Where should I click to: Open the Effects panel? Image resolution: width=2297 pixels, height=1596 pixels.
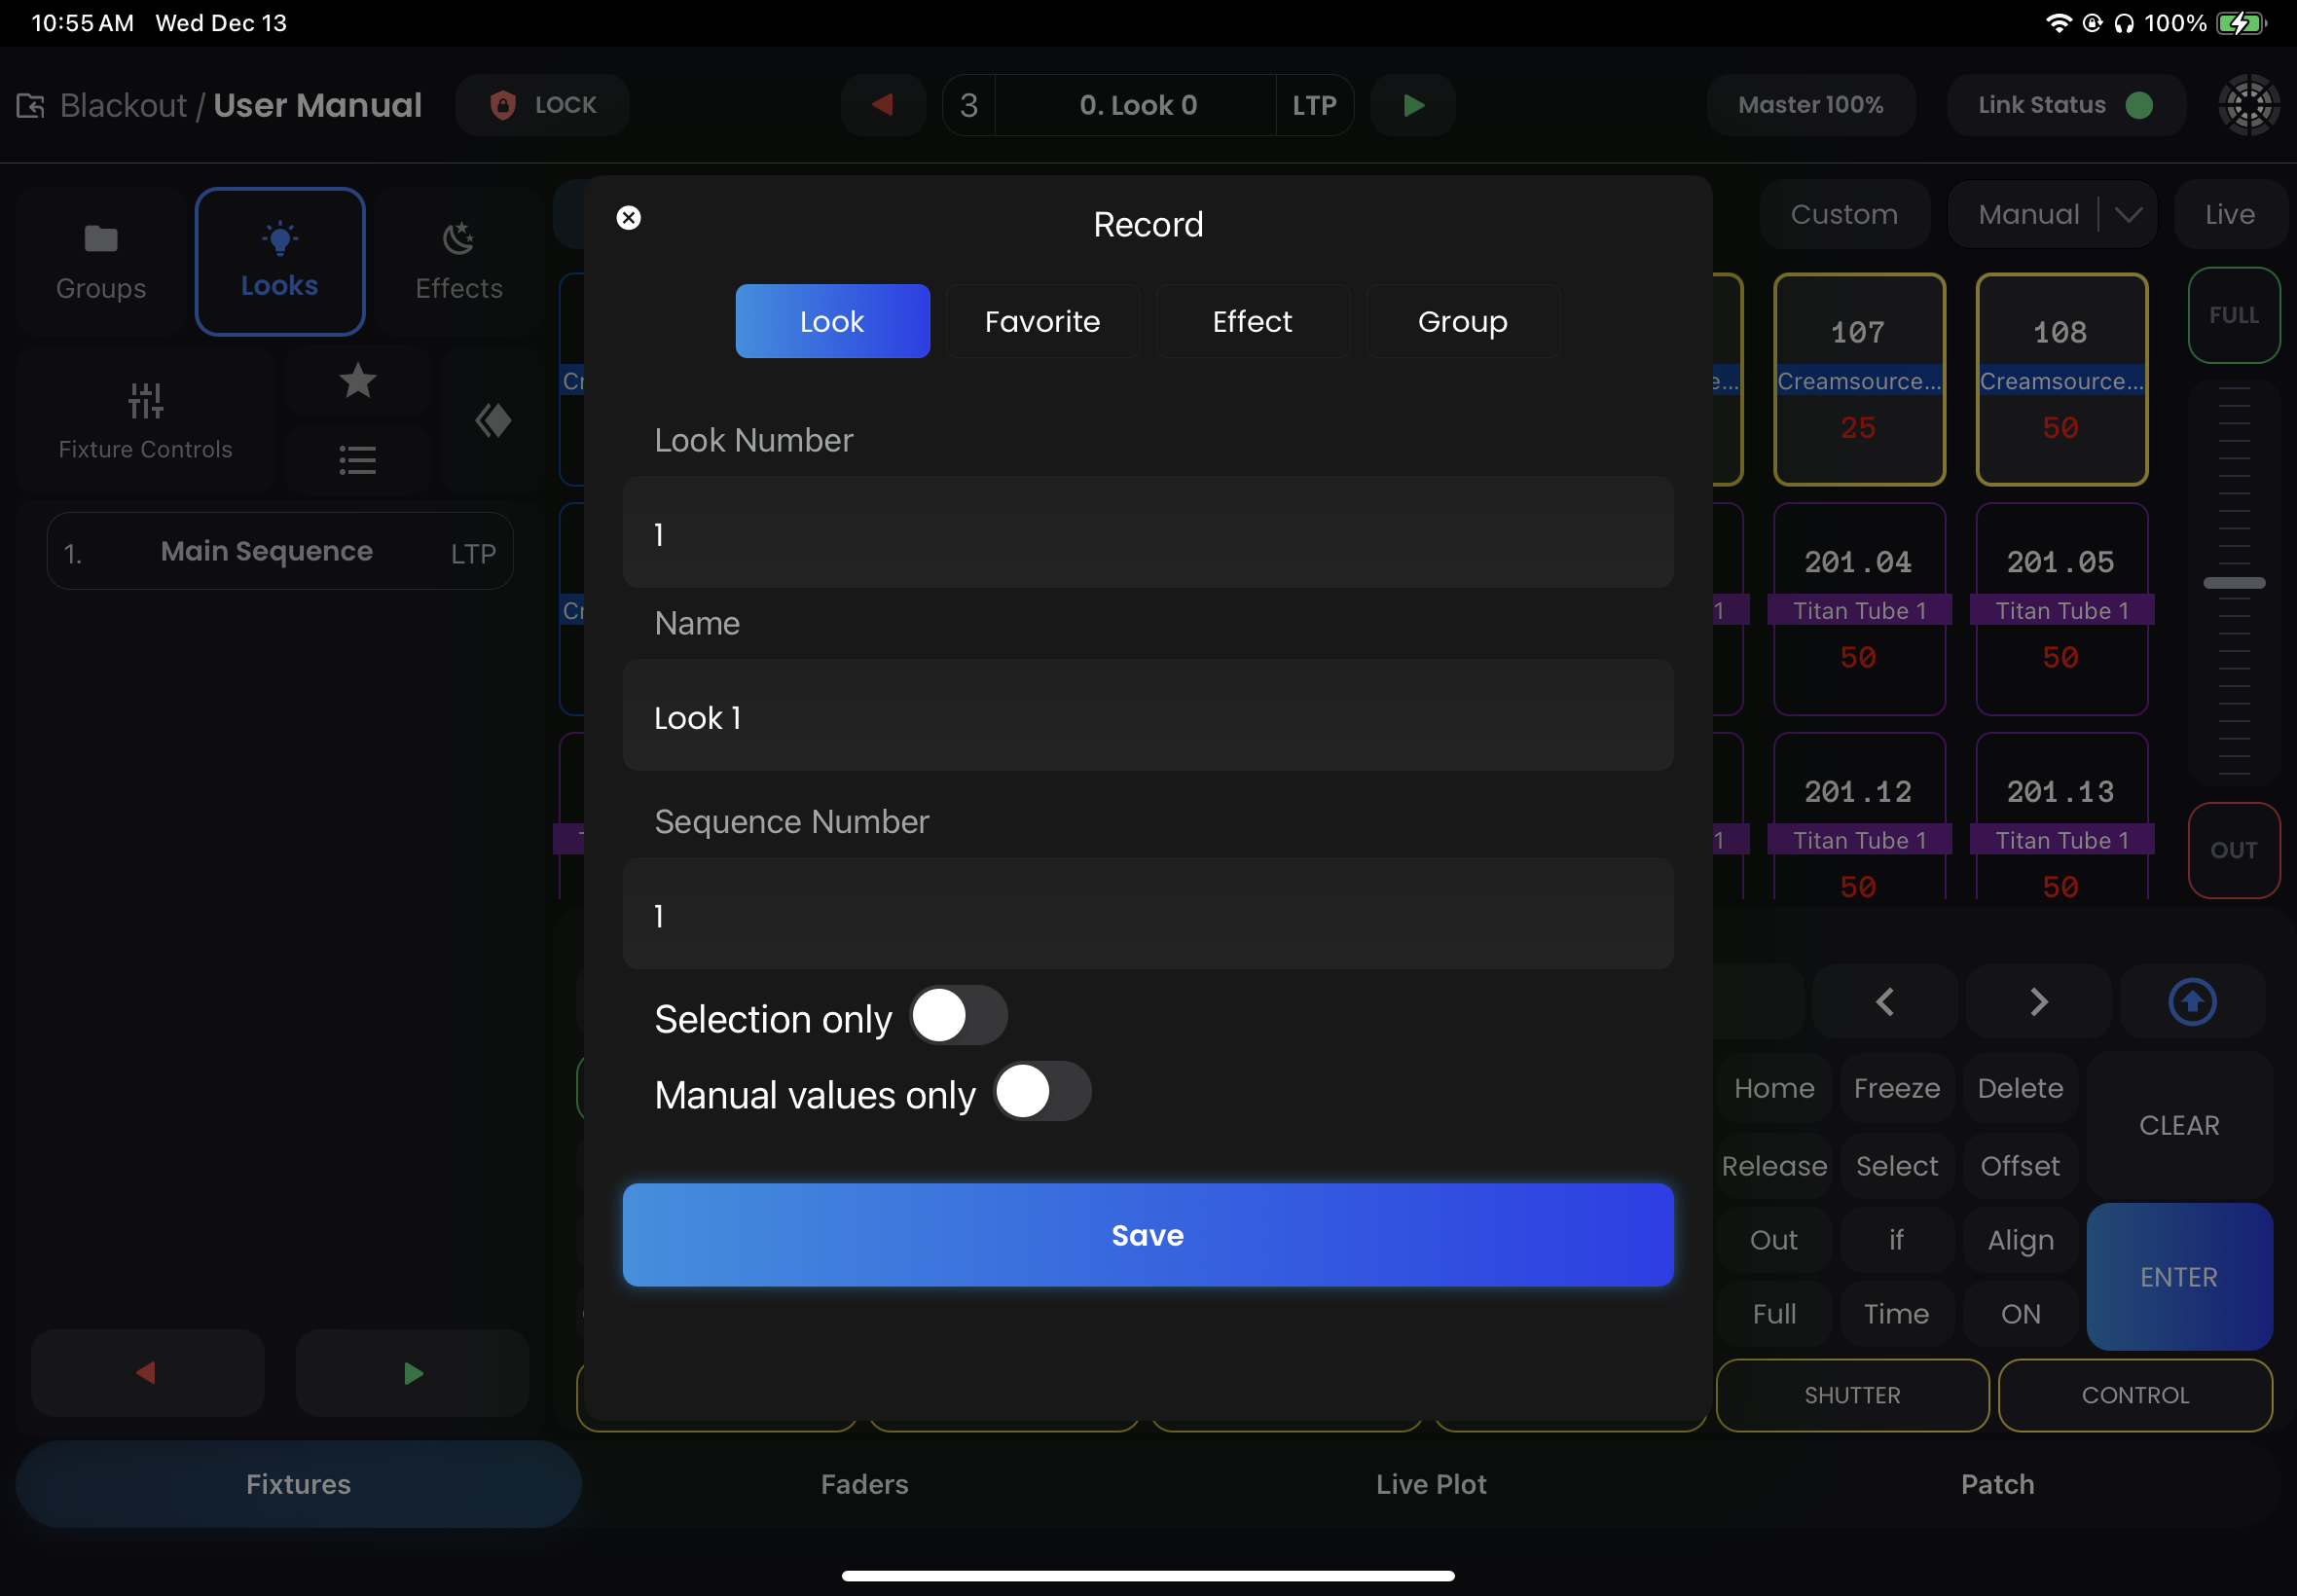point(459,260)
